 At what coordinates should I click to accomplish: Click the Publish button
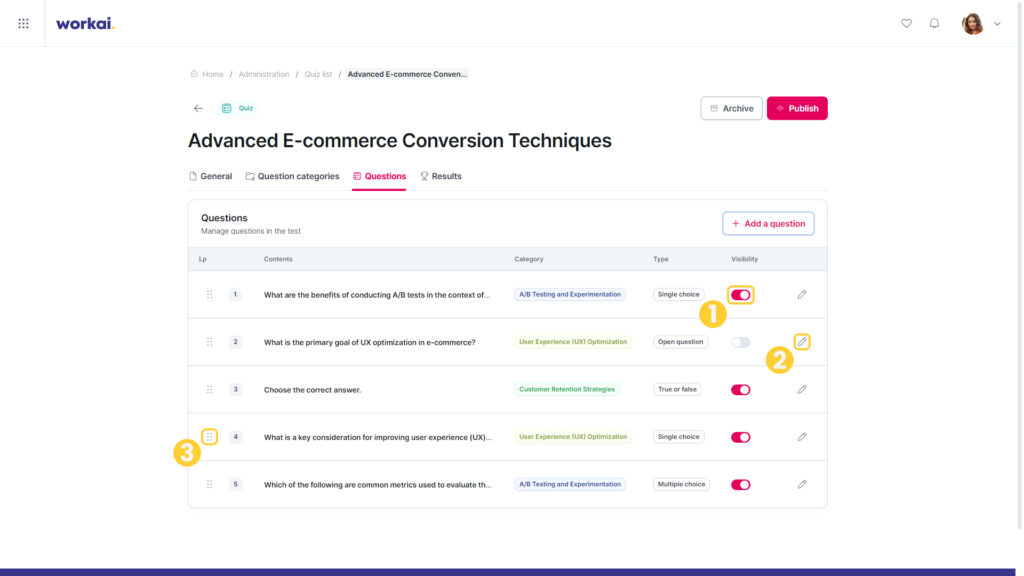(797, 108)
